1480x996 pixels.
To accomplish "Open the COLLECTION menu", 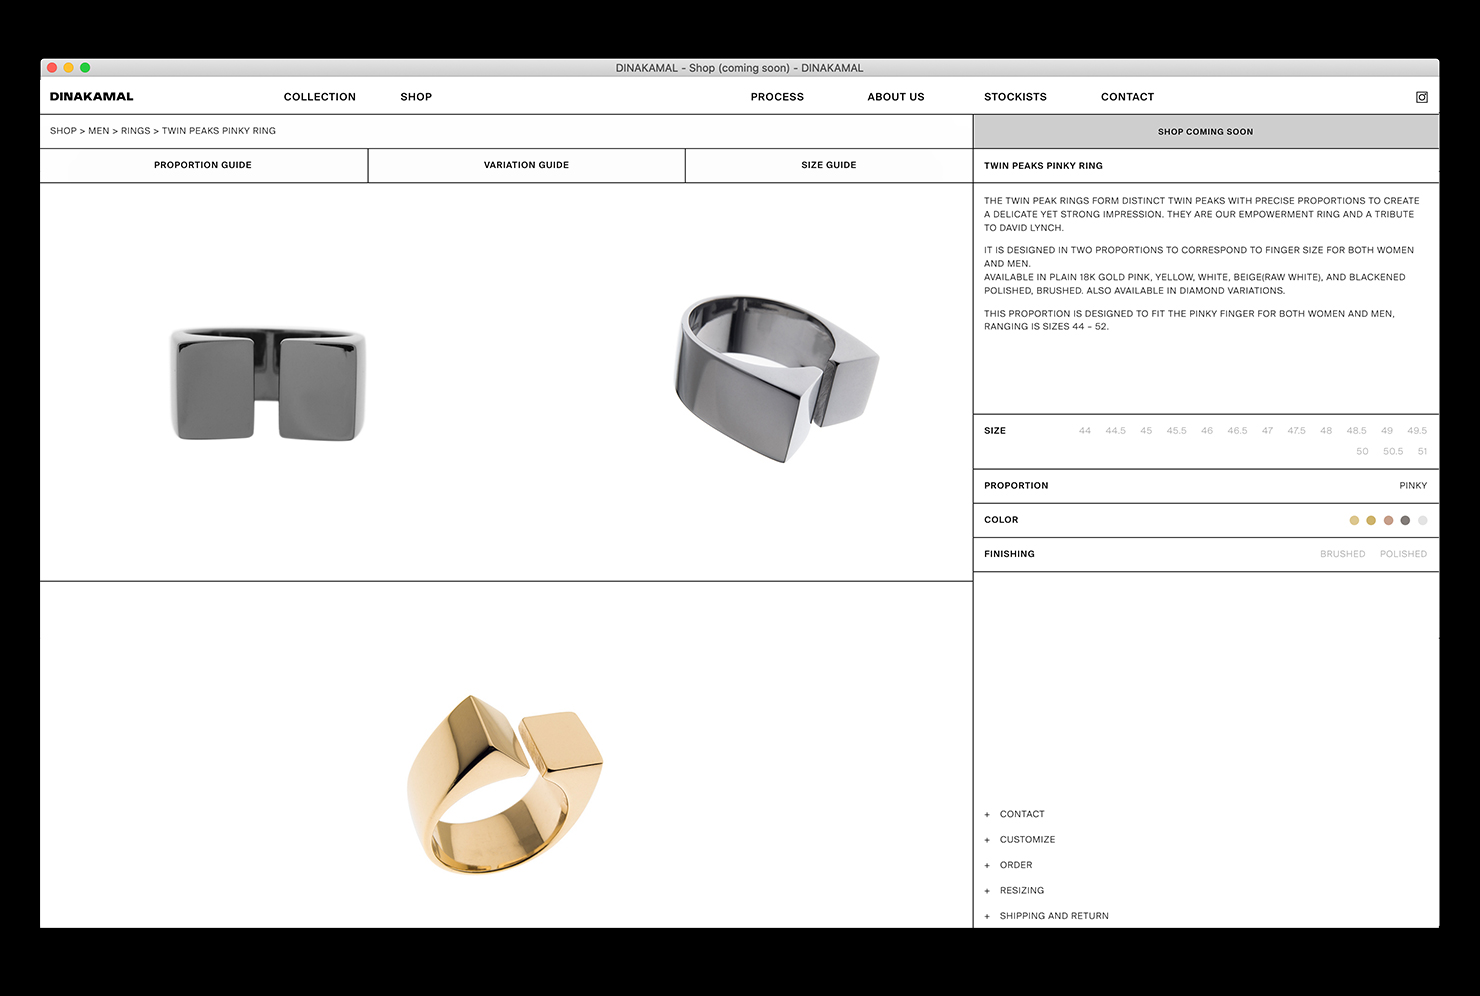I will tap(320, 97).
